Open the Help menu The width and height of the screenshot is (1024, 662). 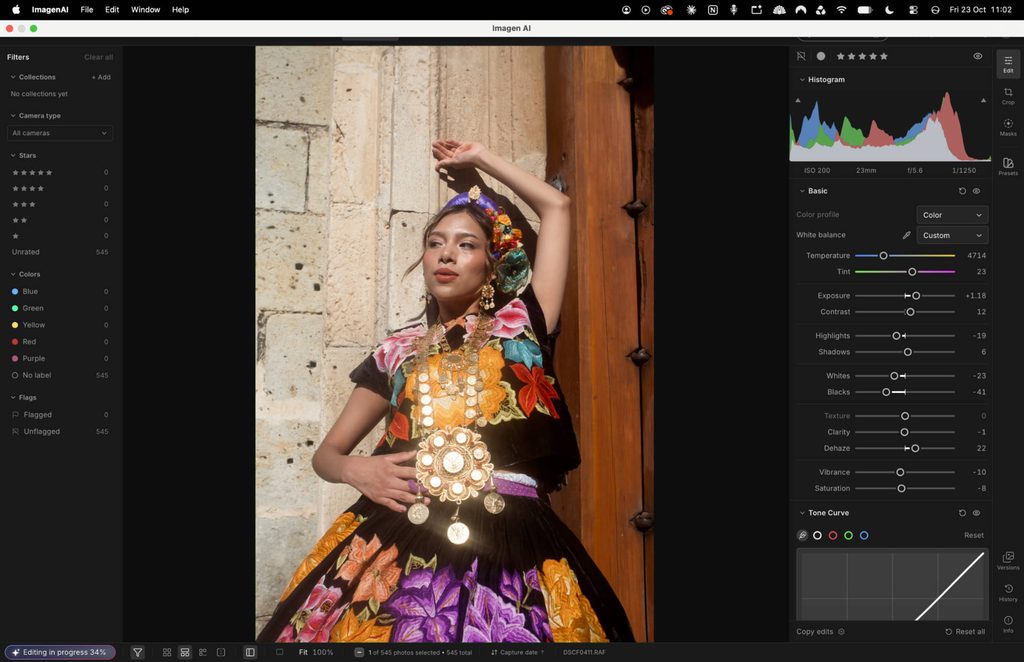coord(180,10)
